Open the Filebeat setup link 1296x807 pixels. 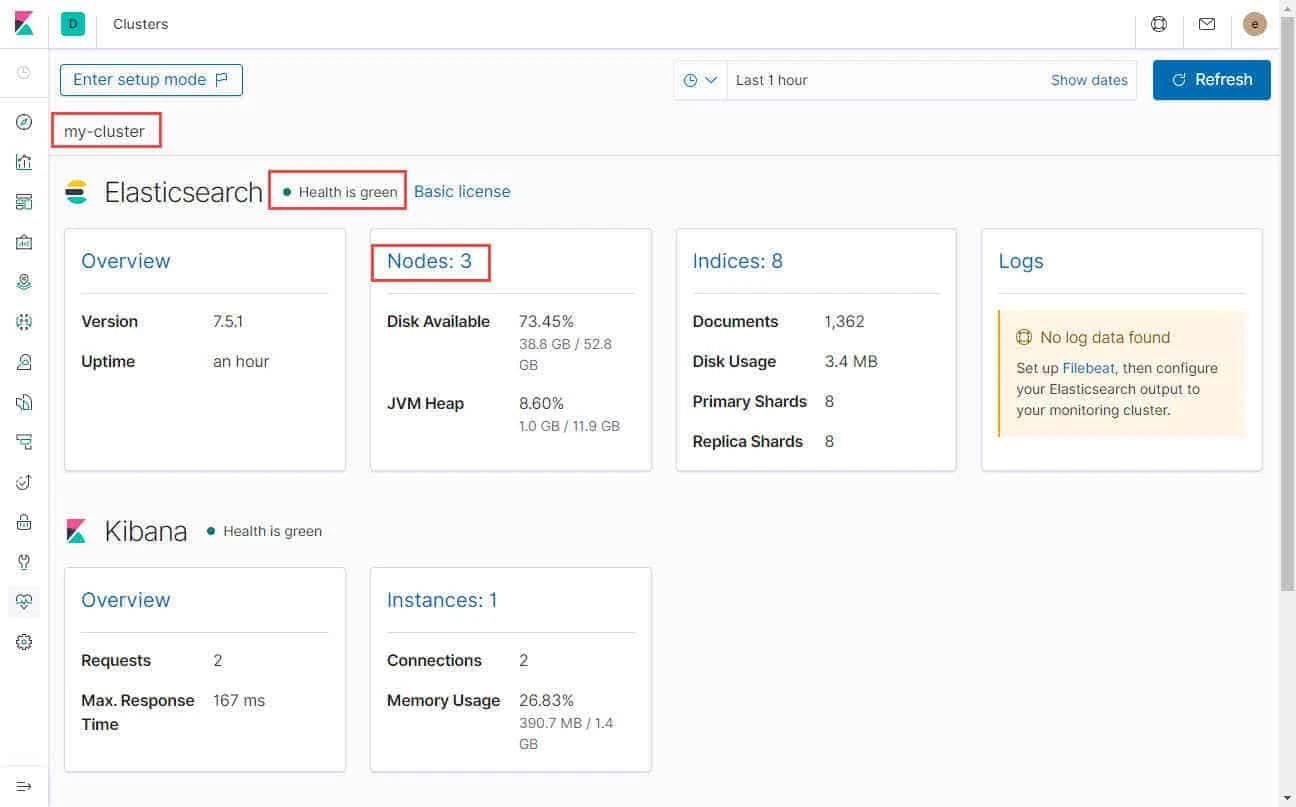point(1087,368)
